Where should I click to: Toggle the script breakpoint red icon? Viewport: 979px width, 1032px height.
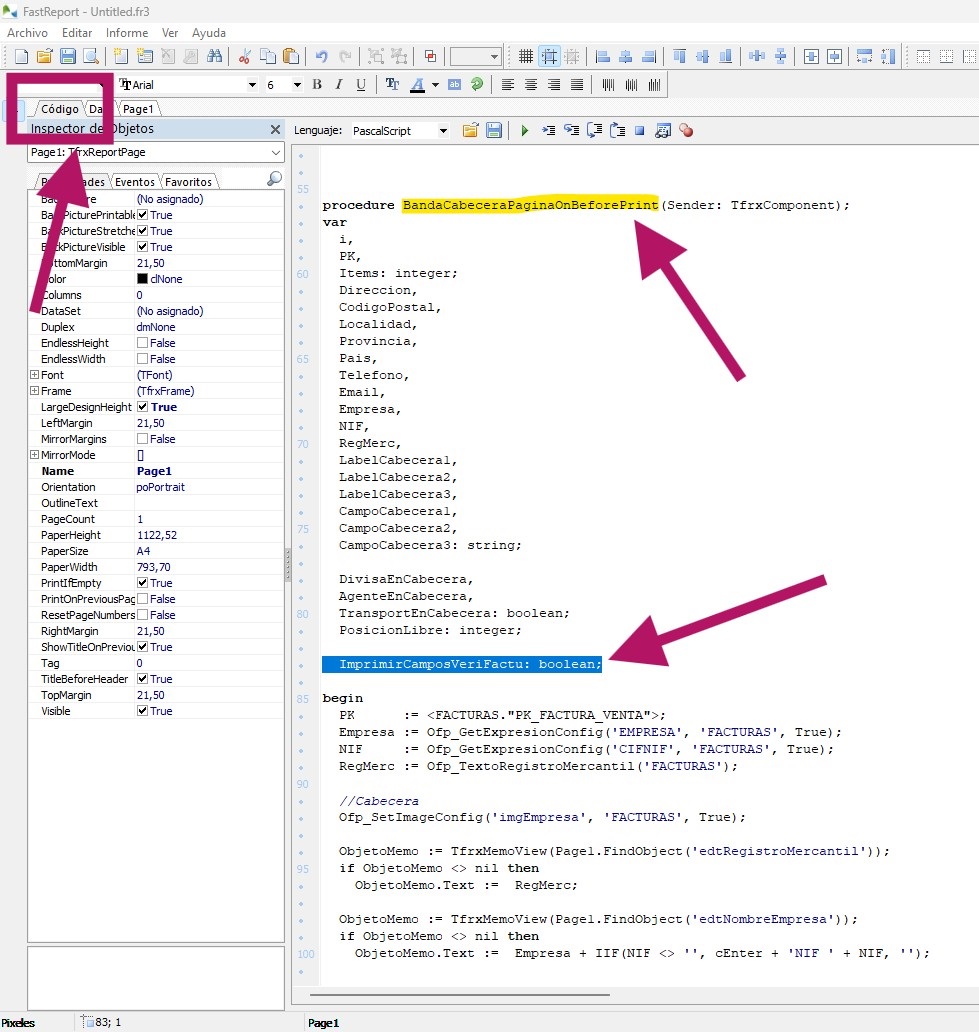(686, 130)
